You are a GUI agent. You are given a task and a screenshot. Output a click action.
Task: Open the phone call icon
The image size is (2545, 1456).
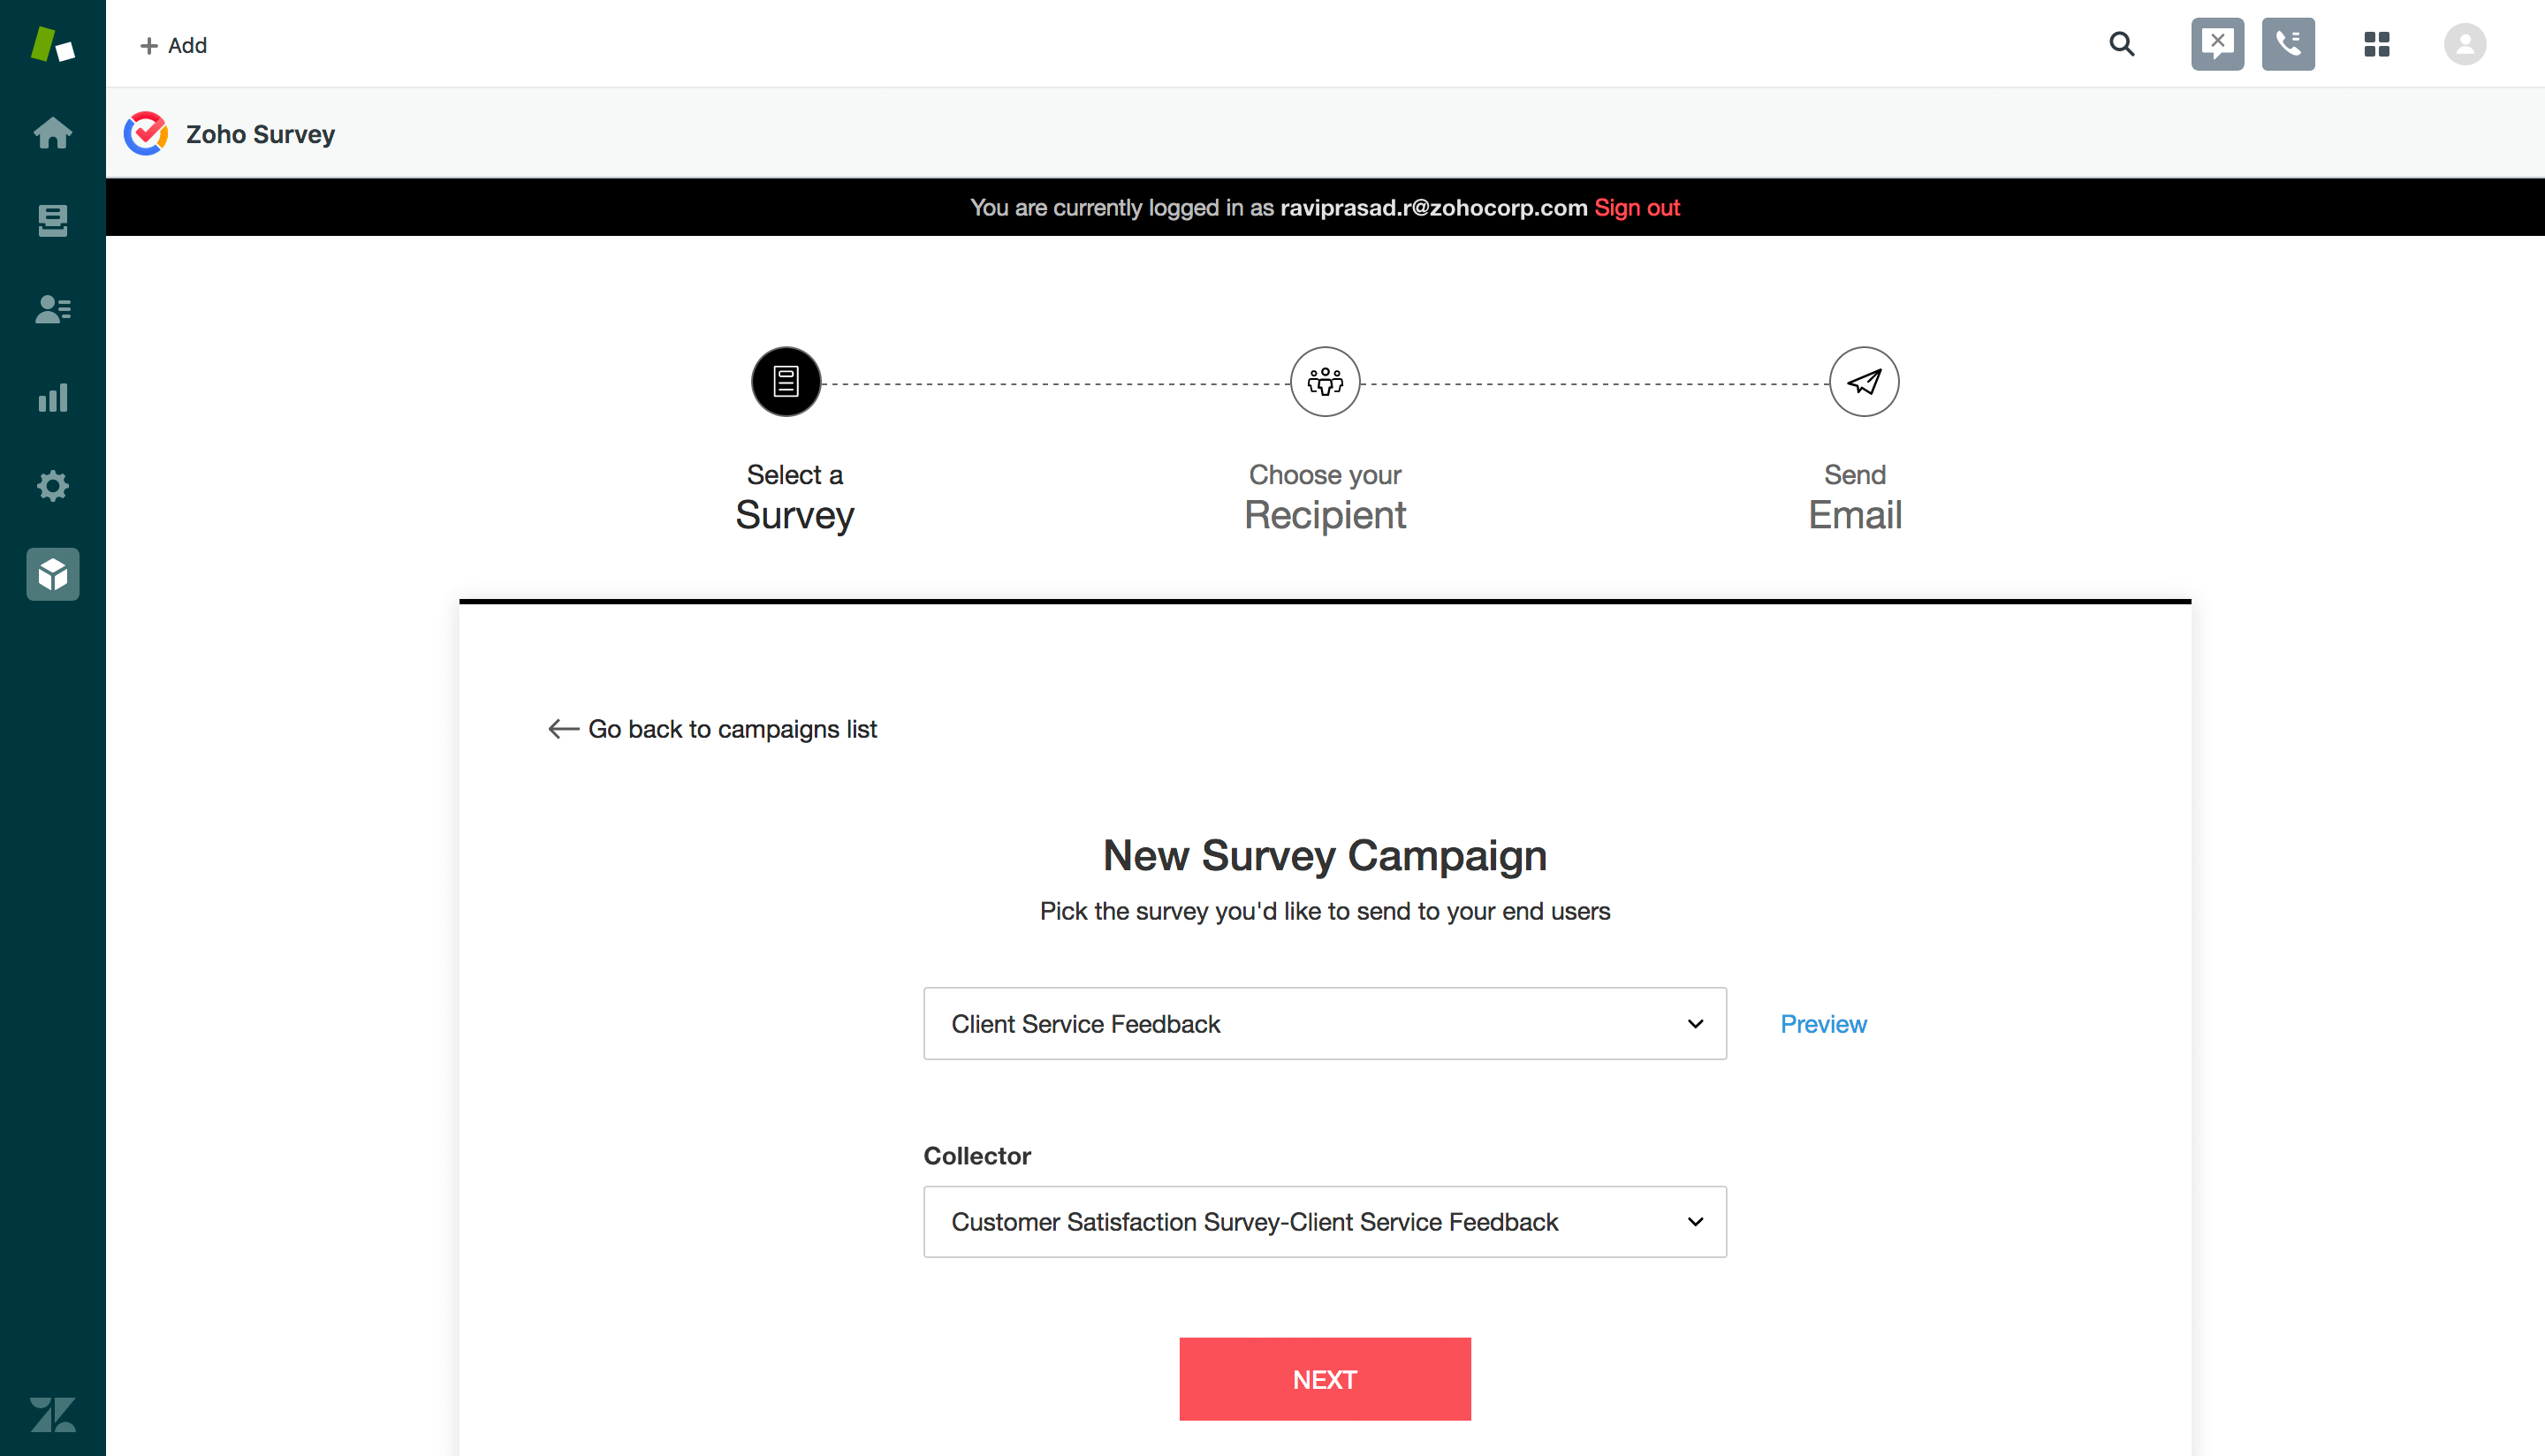(x=2288, y=44)
